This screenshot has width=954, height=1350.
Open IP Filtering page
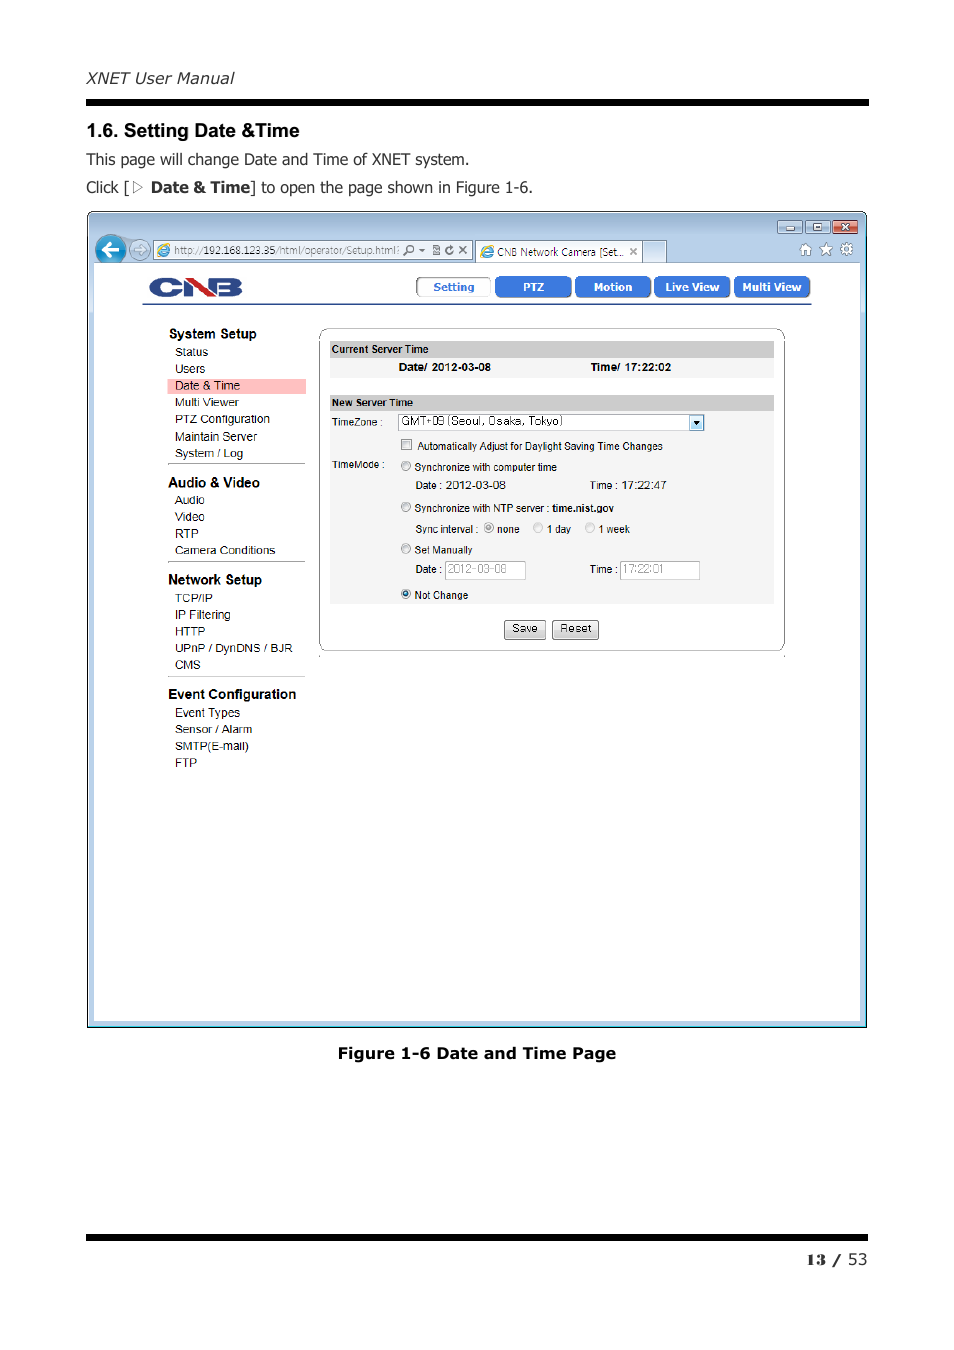click(202, 615)
